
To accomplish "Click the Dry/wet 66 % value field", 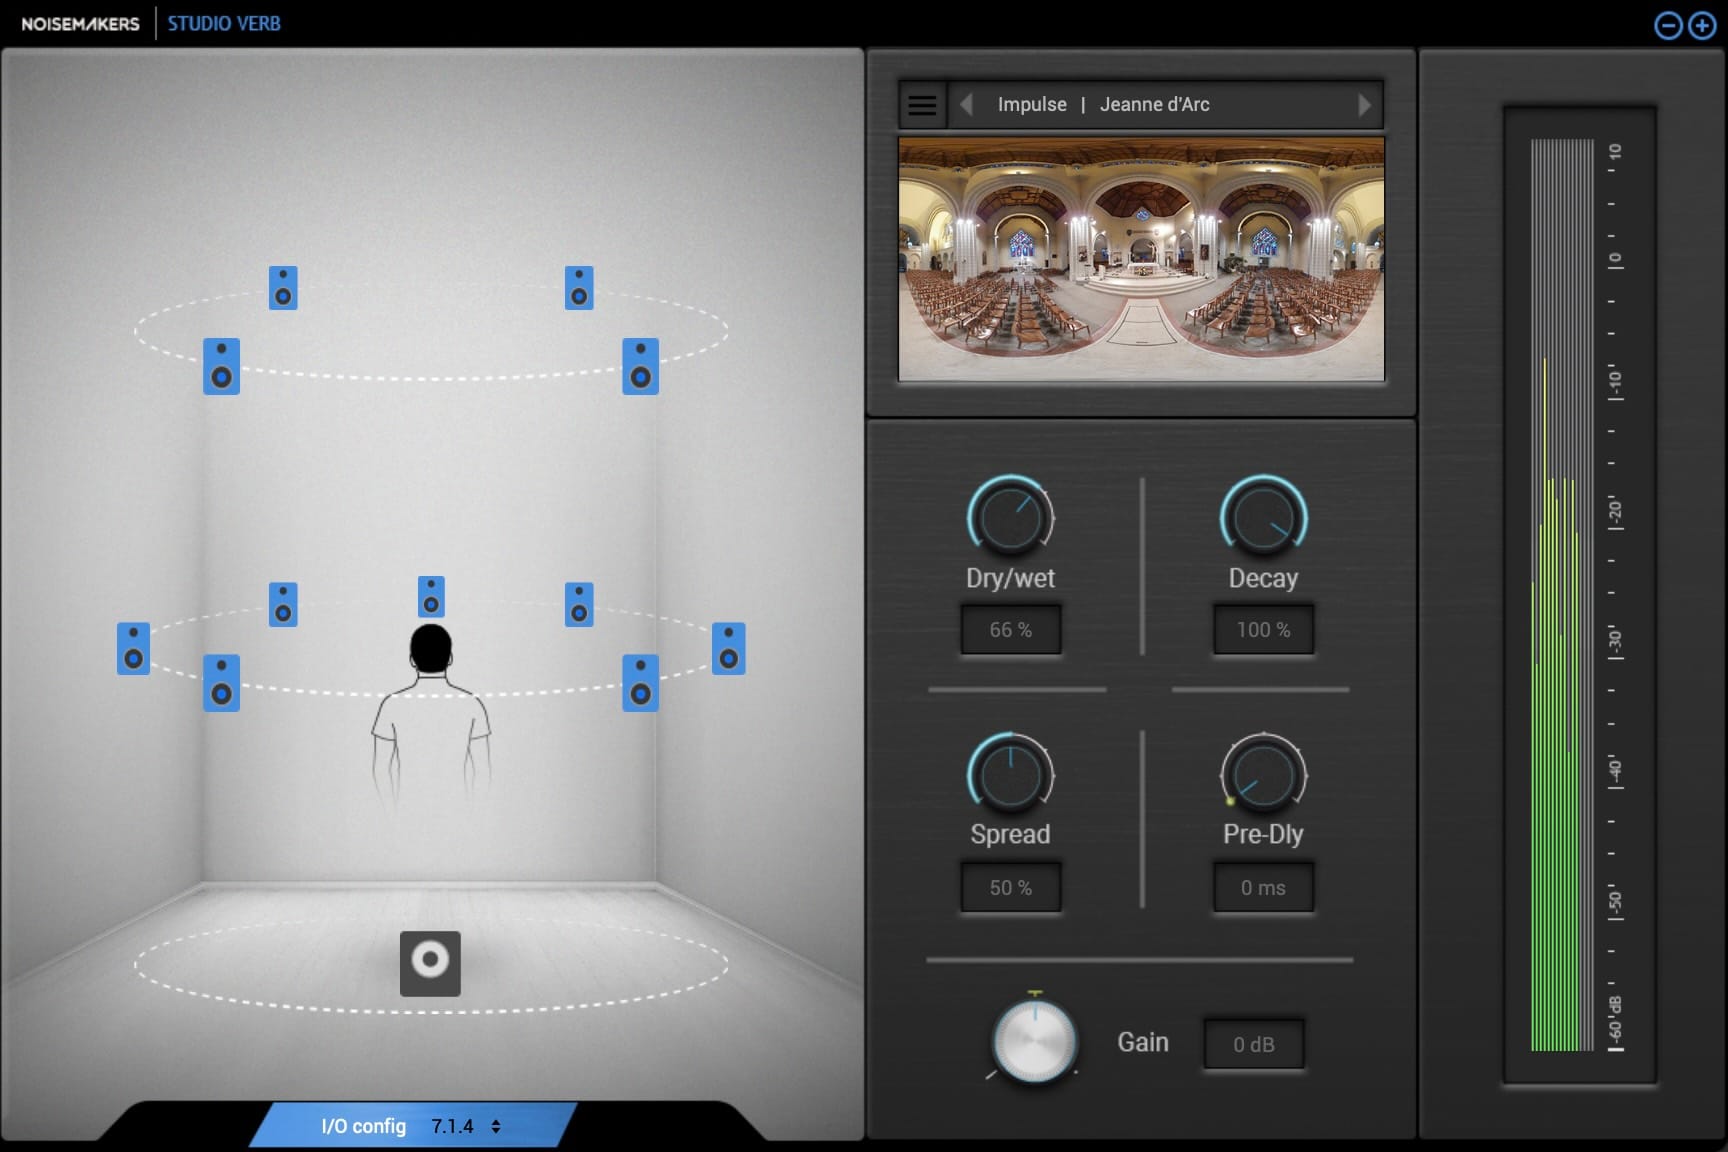I will [1010, 628].
